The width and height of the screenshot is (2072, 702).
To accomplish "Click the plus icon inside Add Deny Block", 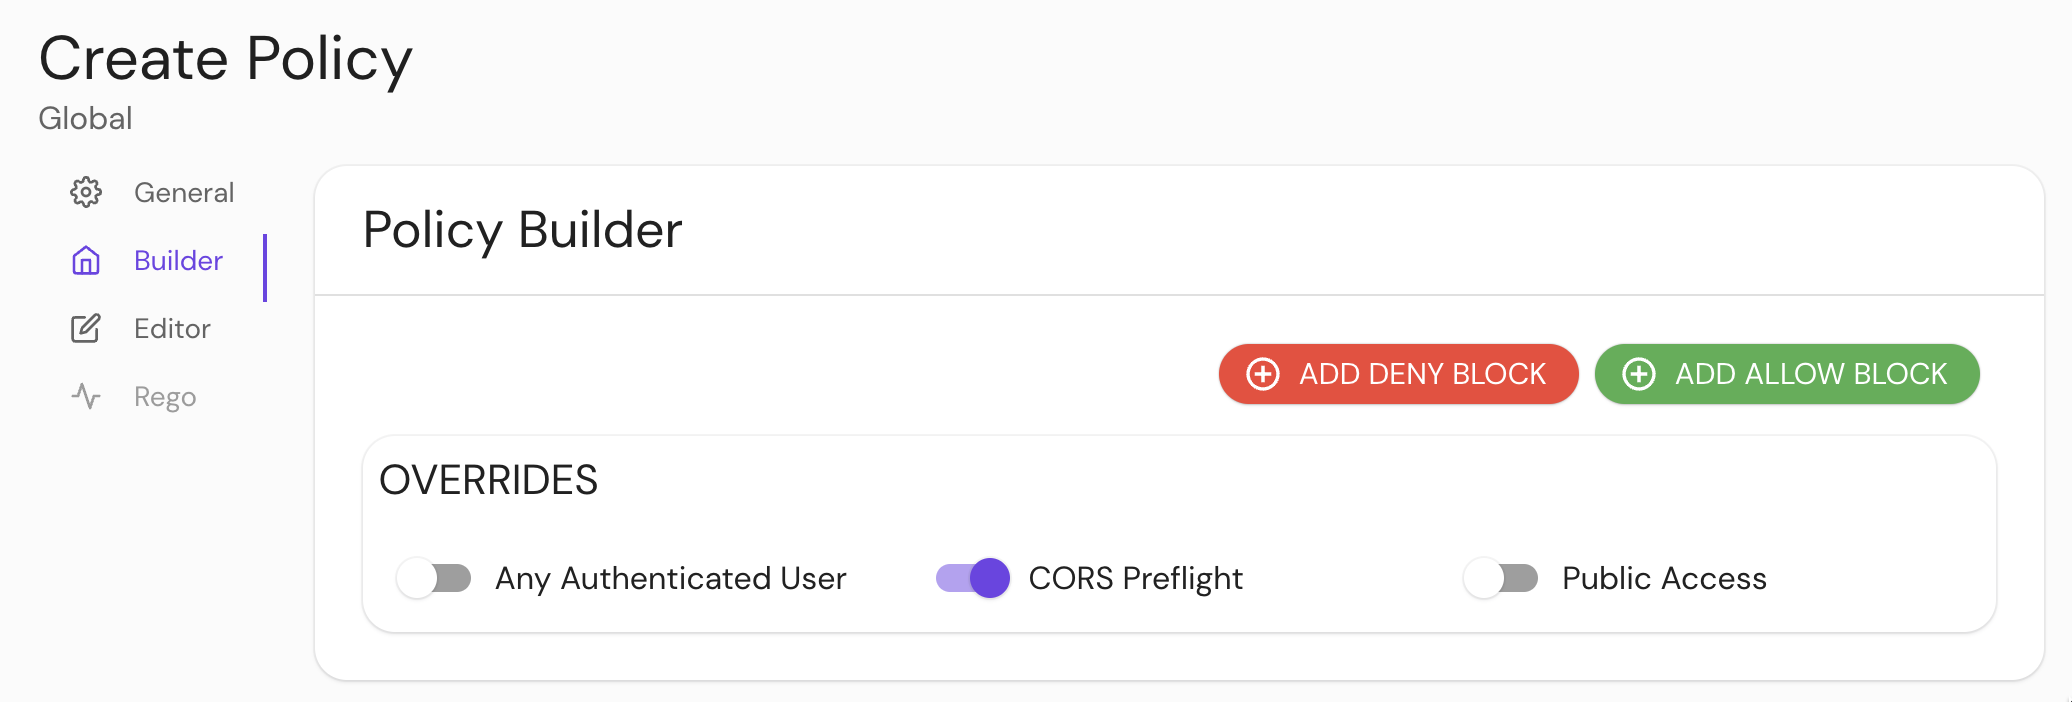I will click(1262, 374).
